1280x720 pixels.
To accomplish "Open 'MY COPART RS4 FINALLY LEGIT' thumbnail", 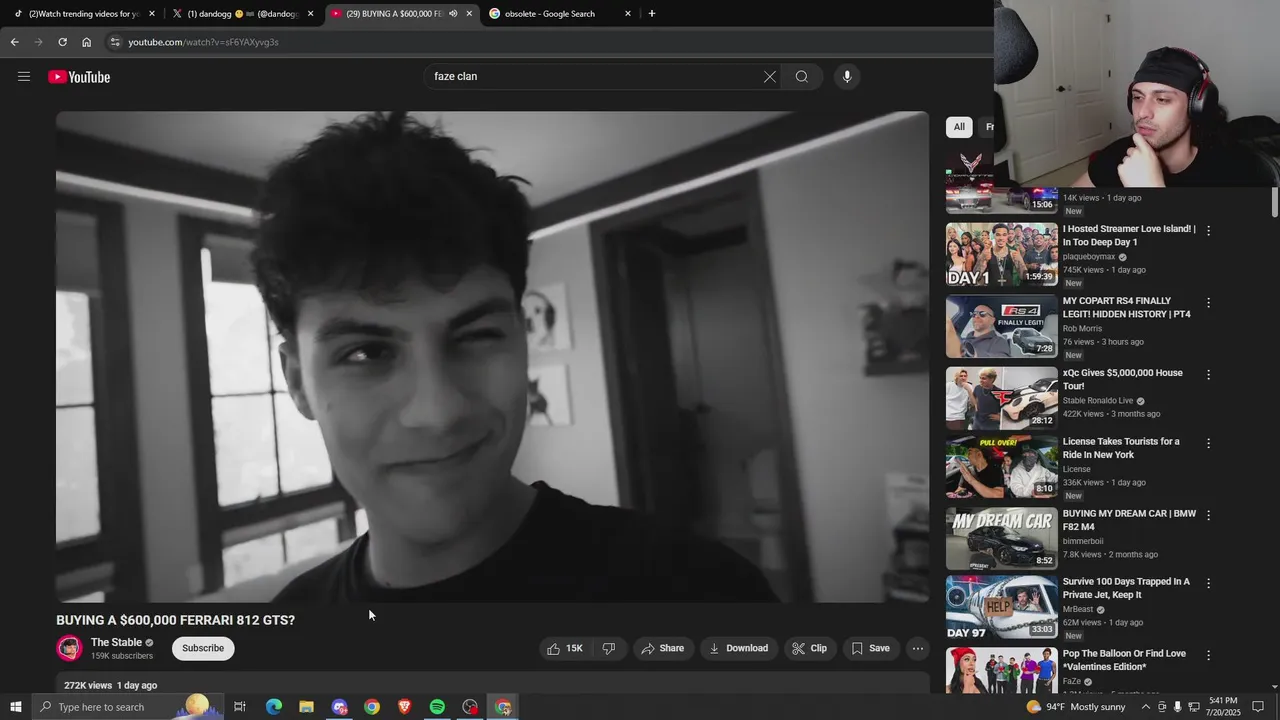I will 1001,326.
